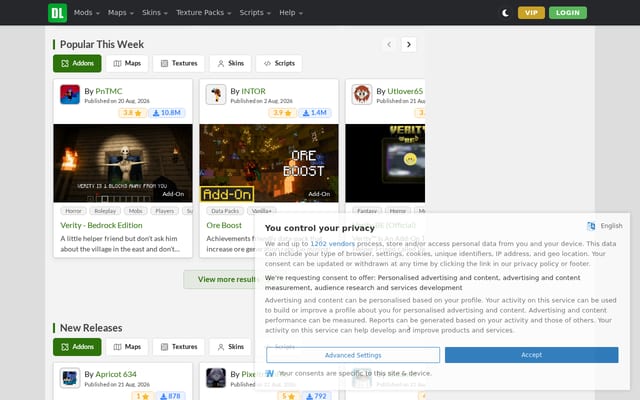640x400 pixels.
Task: Click the 1.4M downloads badge
Action: (x=314, y=113)
